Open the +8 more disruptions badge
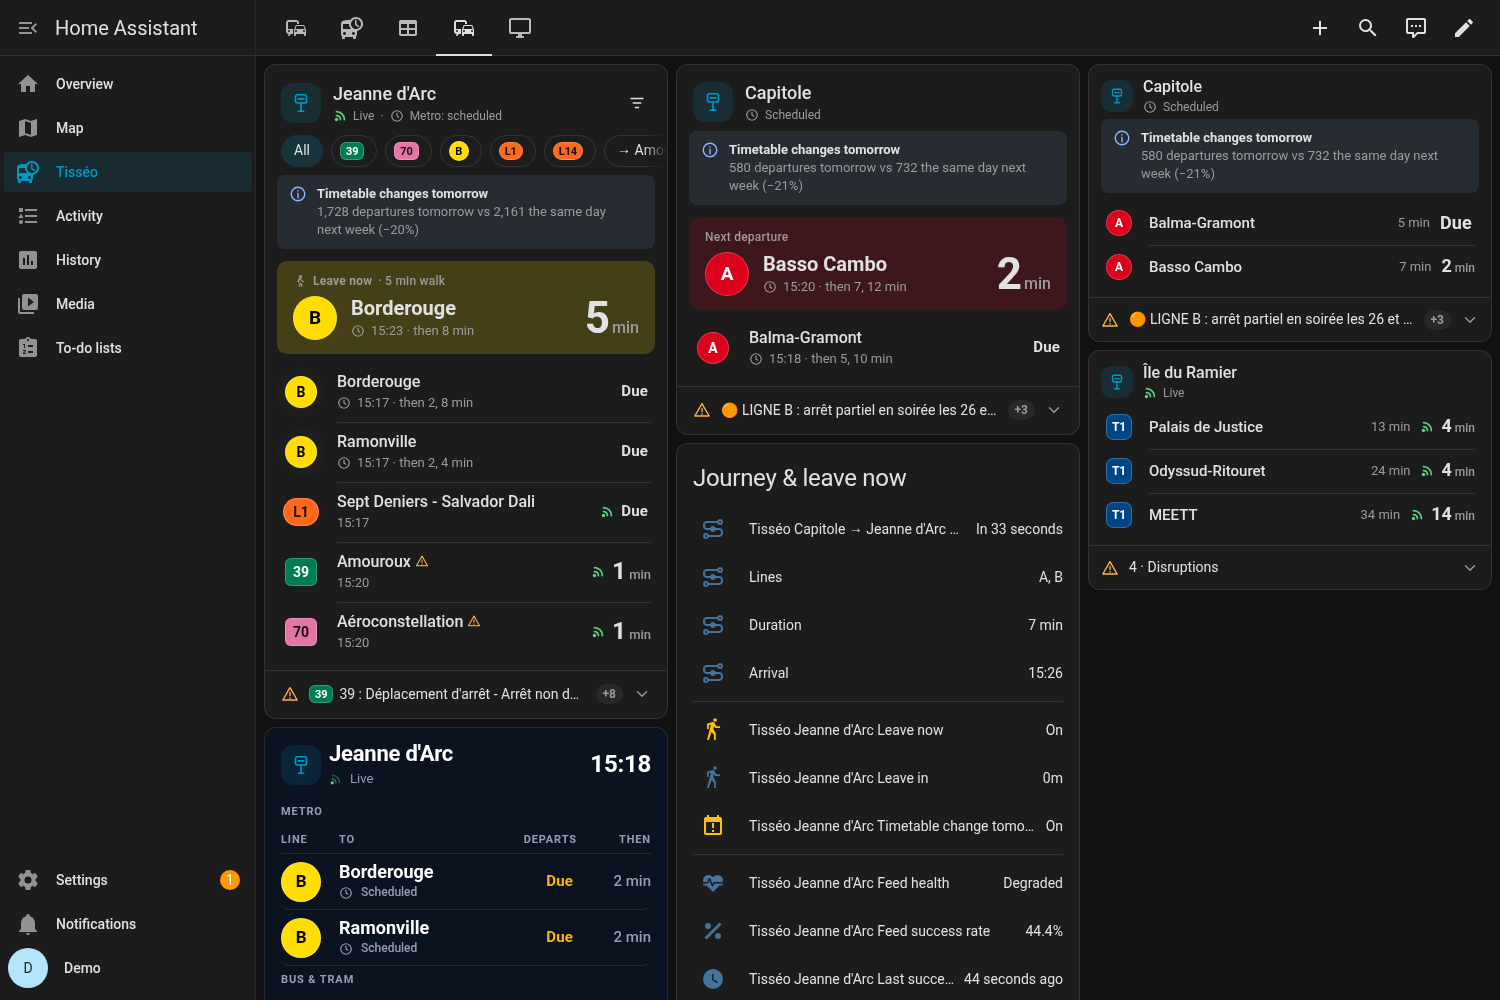This screenshot has height=1000, width=1500. (609, 694)
